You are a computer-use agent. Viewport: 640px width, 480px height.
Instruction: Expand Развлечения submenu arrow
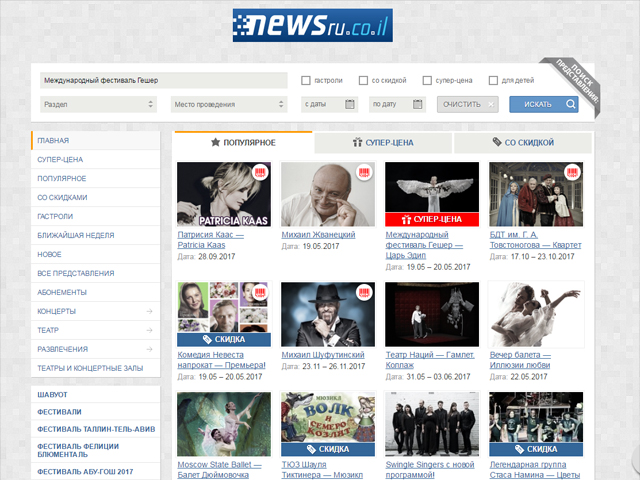coord(149,349)
